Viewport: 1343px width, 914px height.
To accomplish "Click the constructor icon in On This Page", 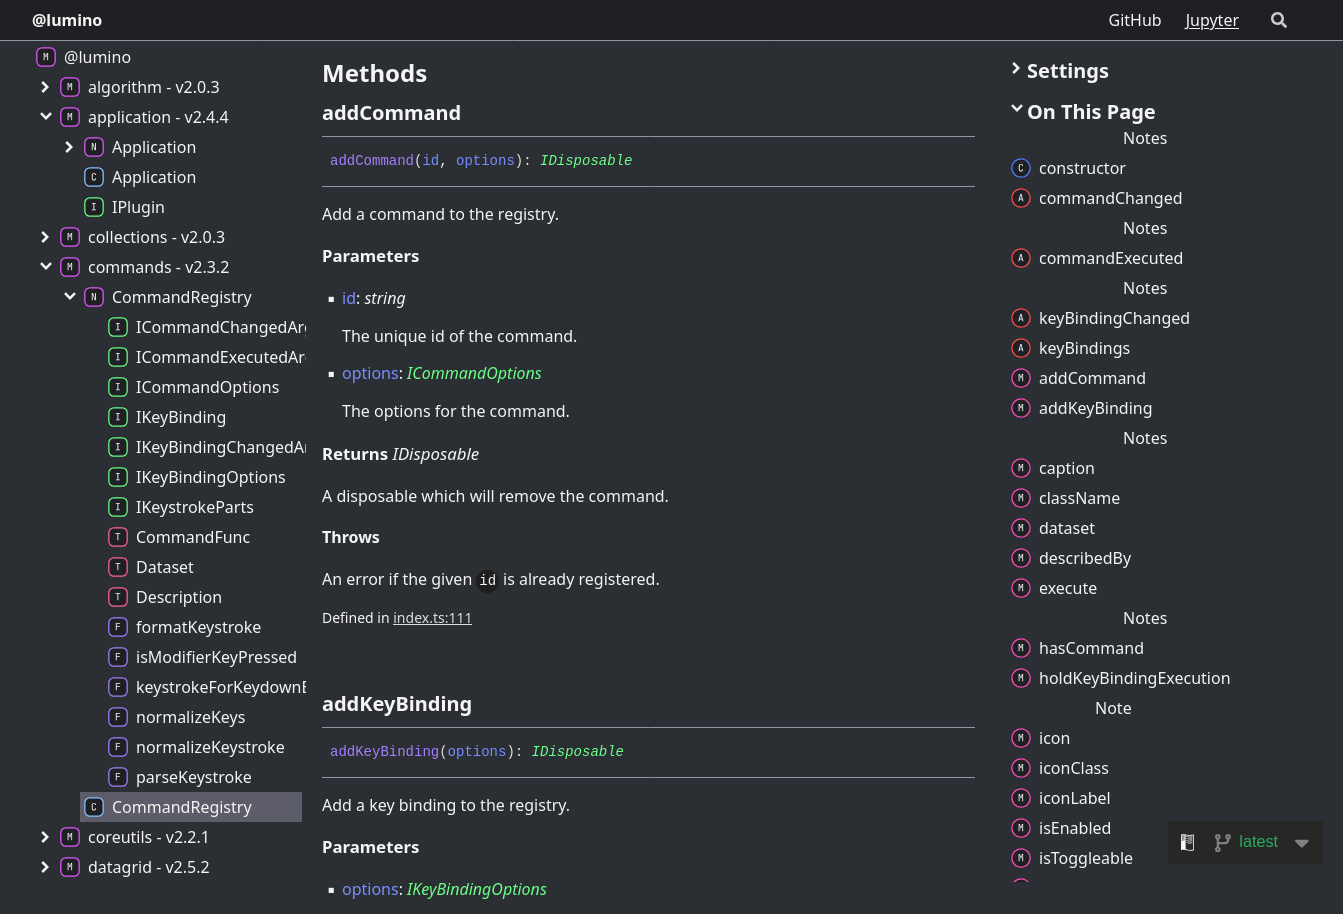I will [x=1021, y=168].
